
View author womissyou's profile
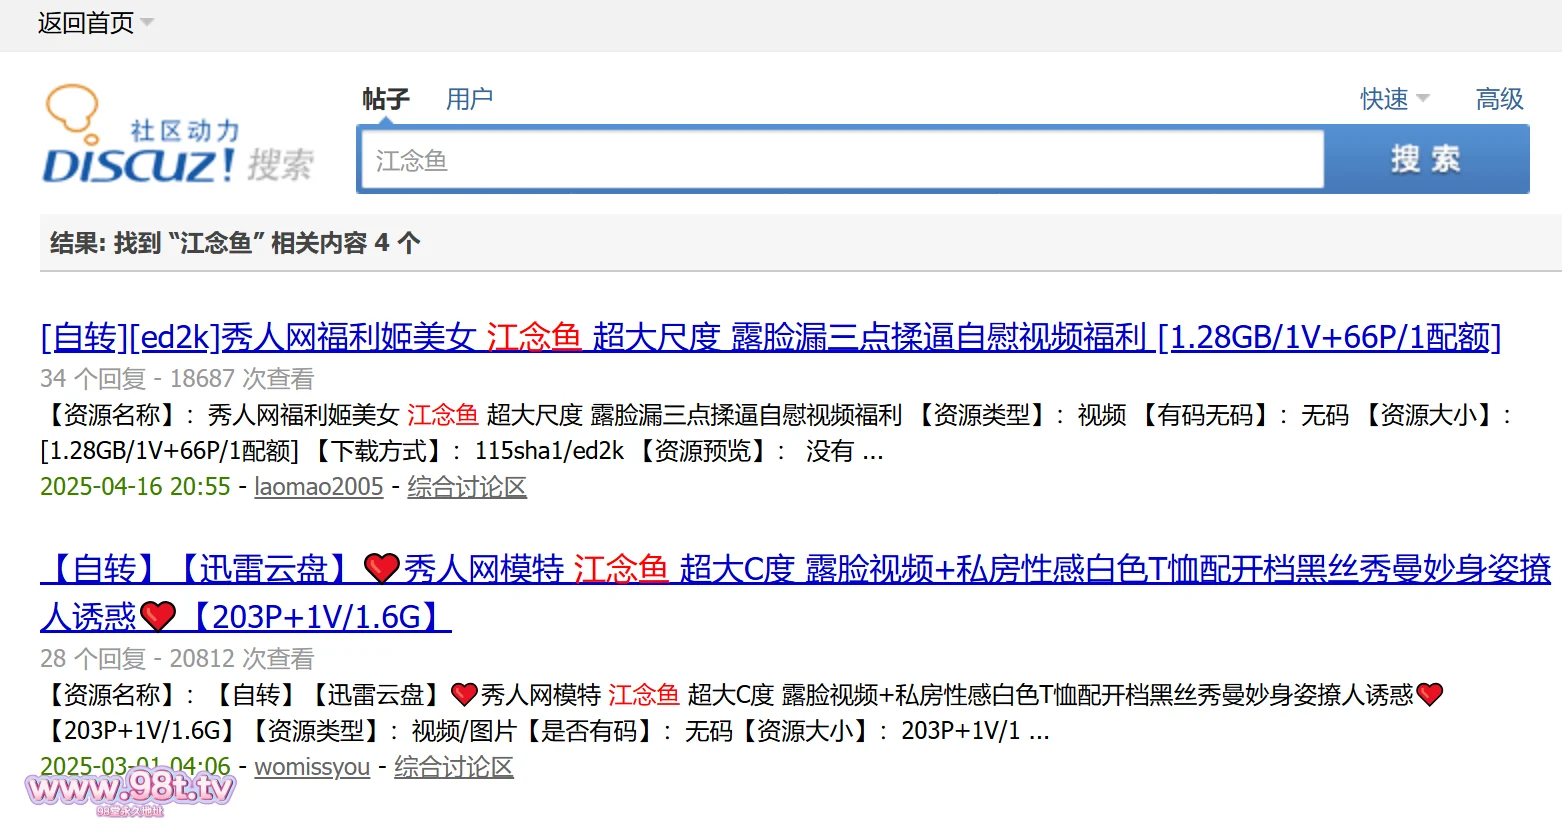pyautogui.click(x=312, y=767)
